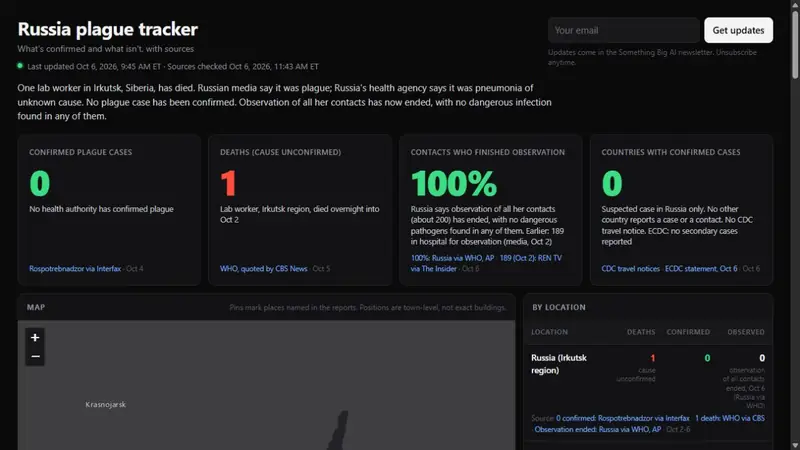Focus the Your email input field
The height and width of the screenshot is (450, 800).
click(x=623, y=30)
